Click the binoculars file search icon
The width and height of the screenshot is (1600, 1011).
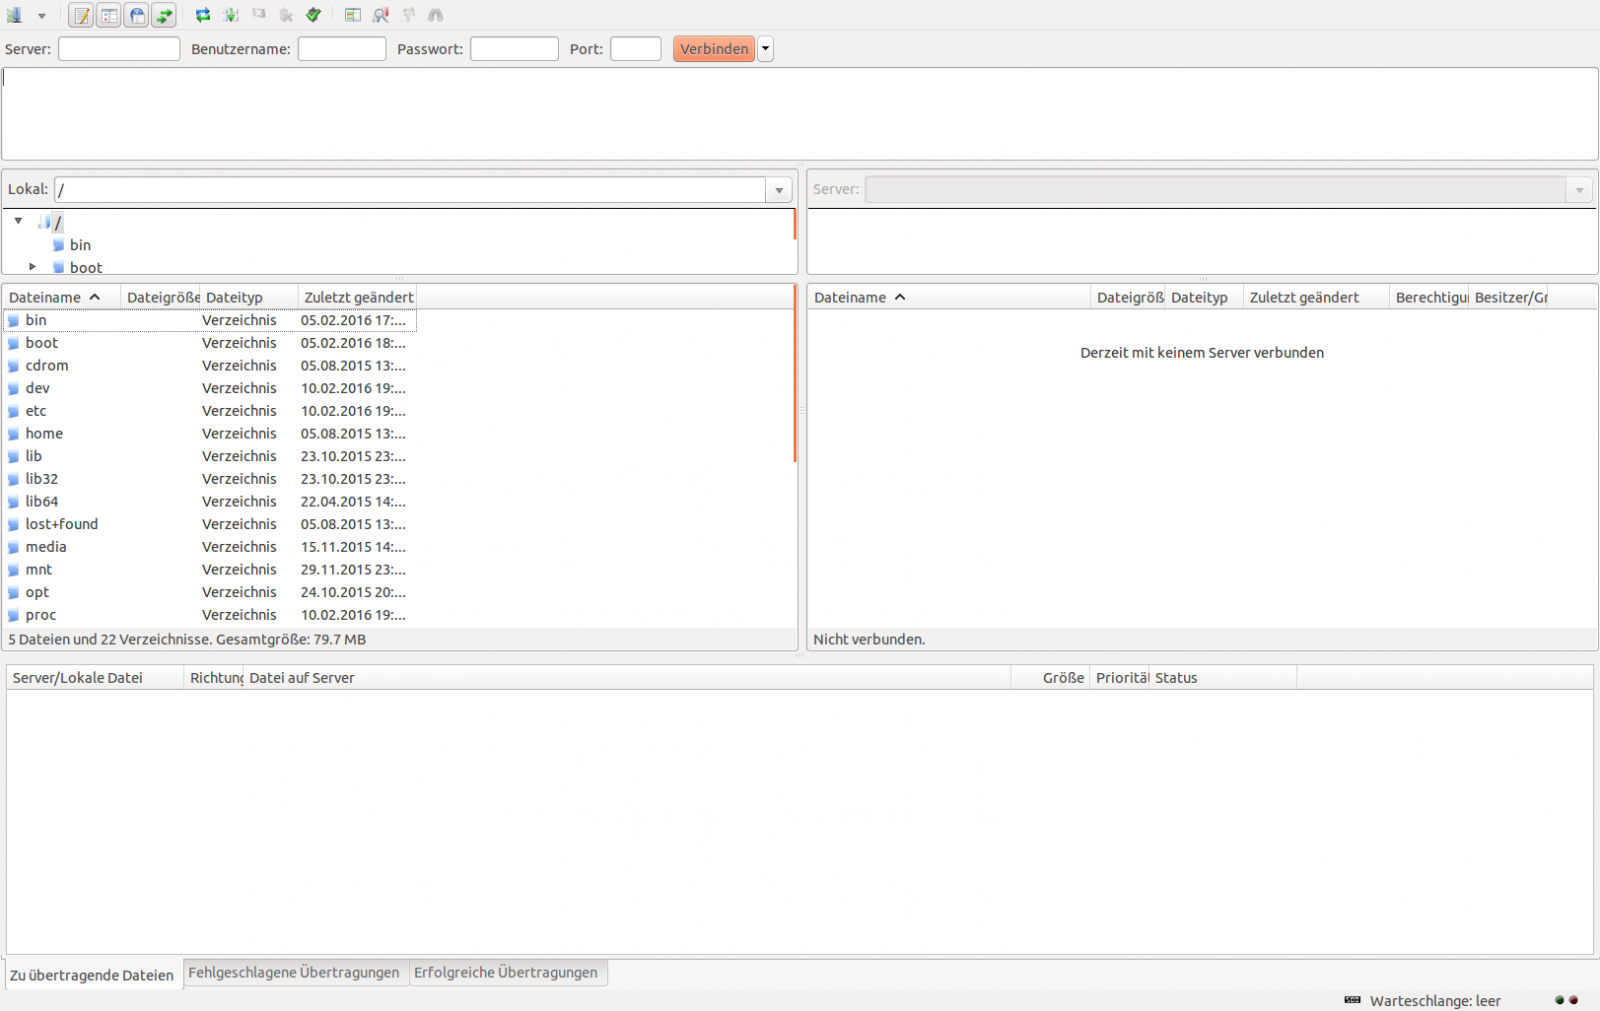(436, 15)
